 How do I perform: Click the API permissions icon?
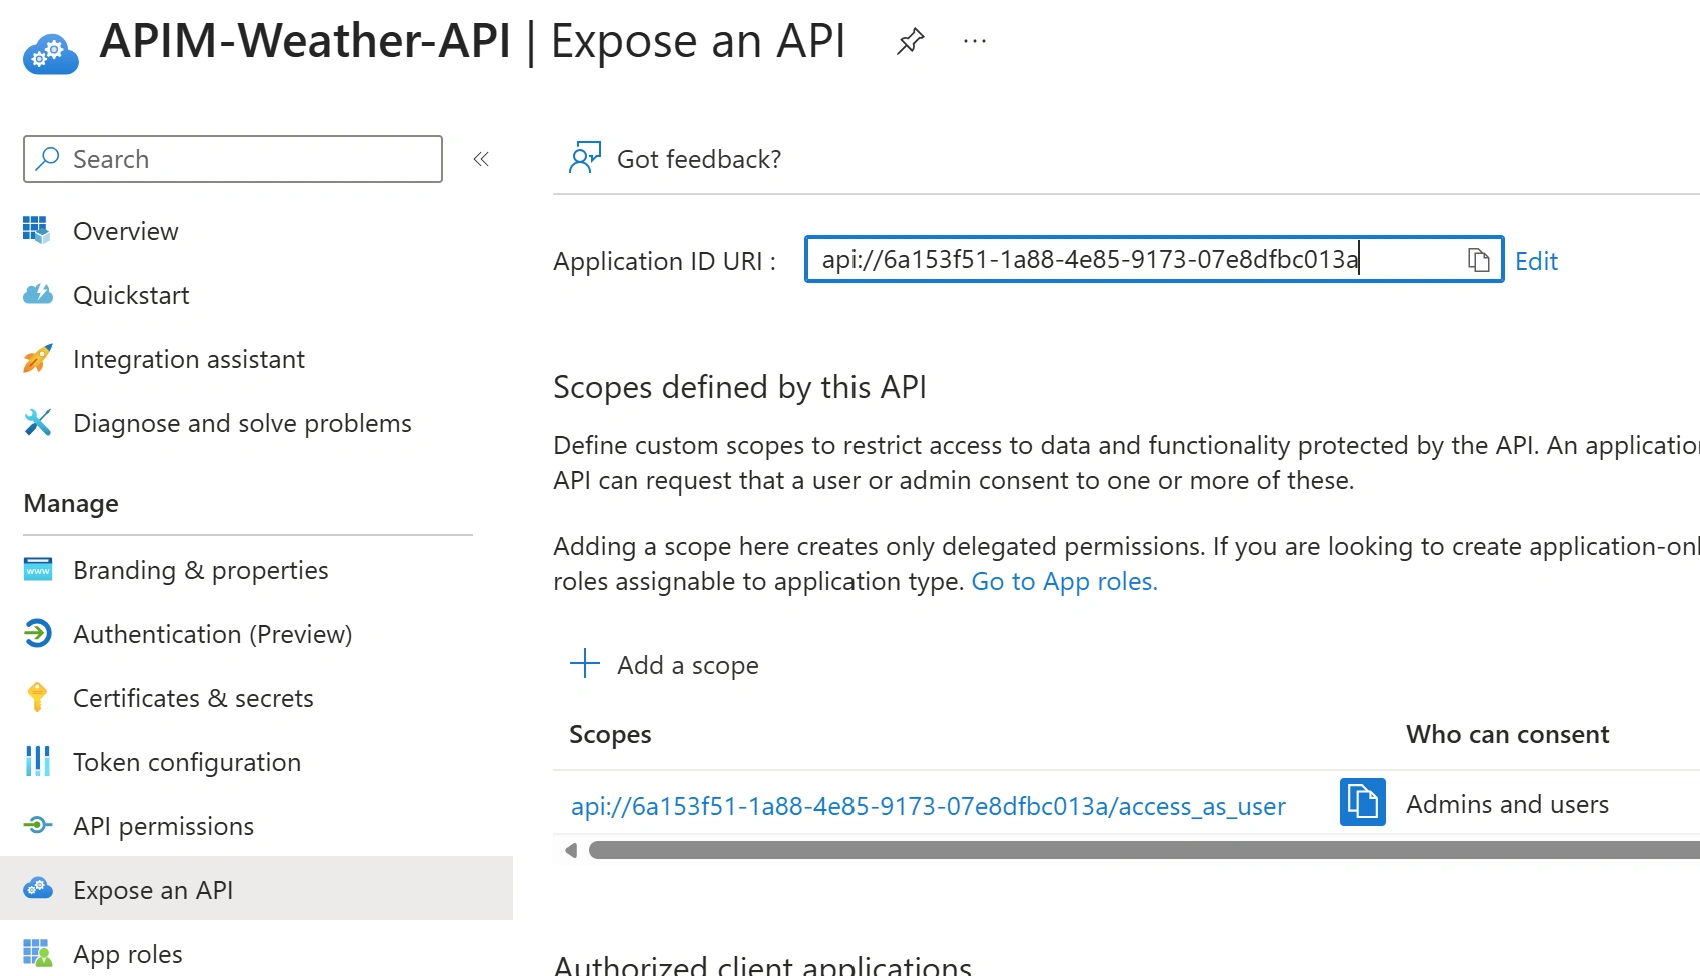(37, 826)
